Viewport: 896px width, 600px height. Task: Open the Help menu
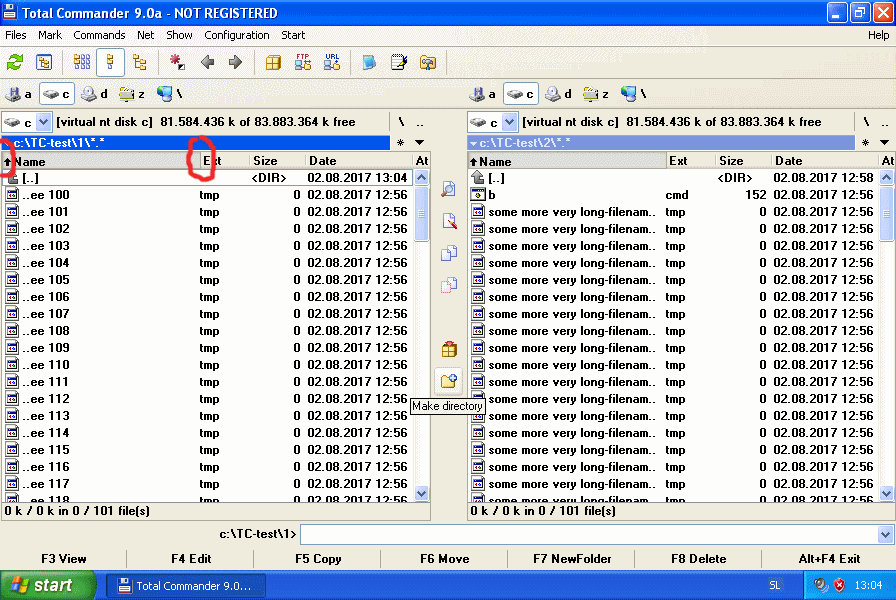pyautogui.click(x=878, y=35)
